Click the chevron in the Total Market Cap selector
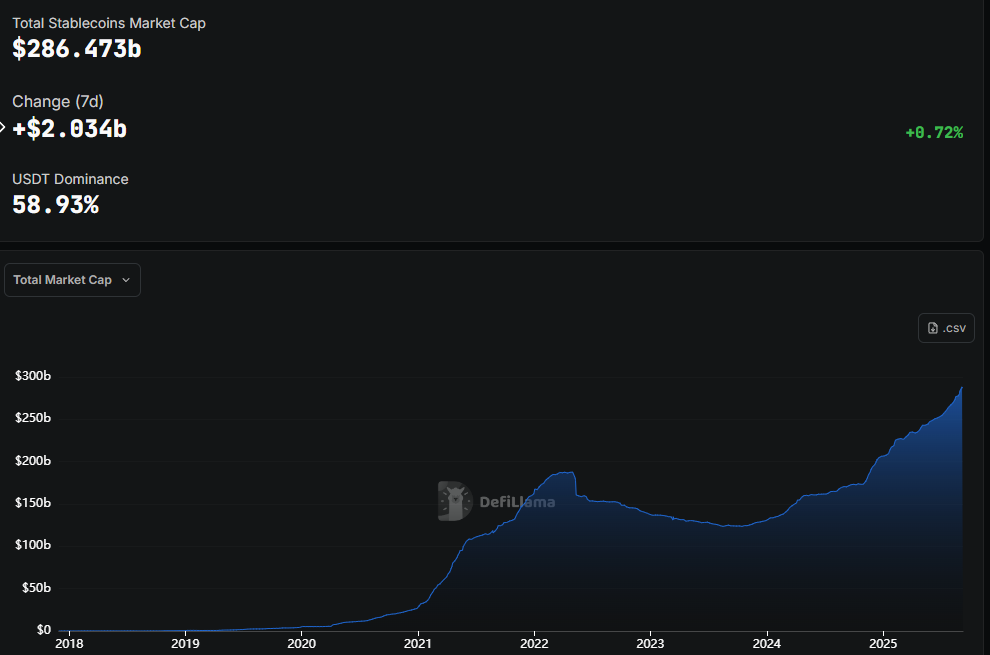This screenshot has width=990, height=655. tap(126, 280)
